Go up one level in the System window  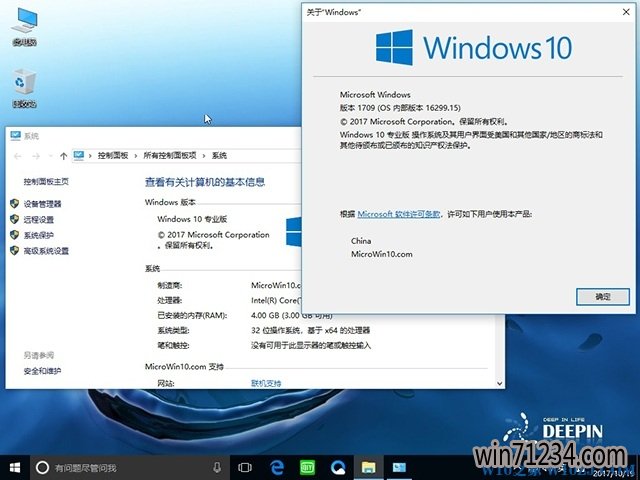(63, 156)
